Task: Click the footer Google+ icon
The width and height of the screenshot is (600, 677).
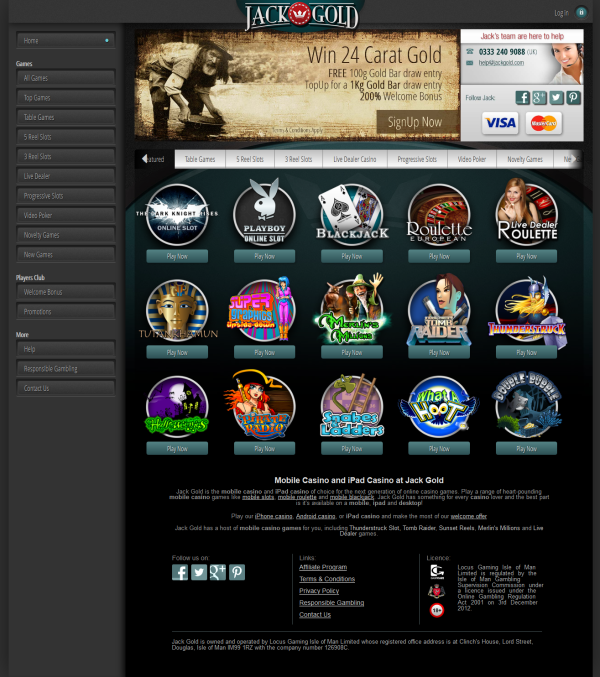Action: [x=218, y=573]
